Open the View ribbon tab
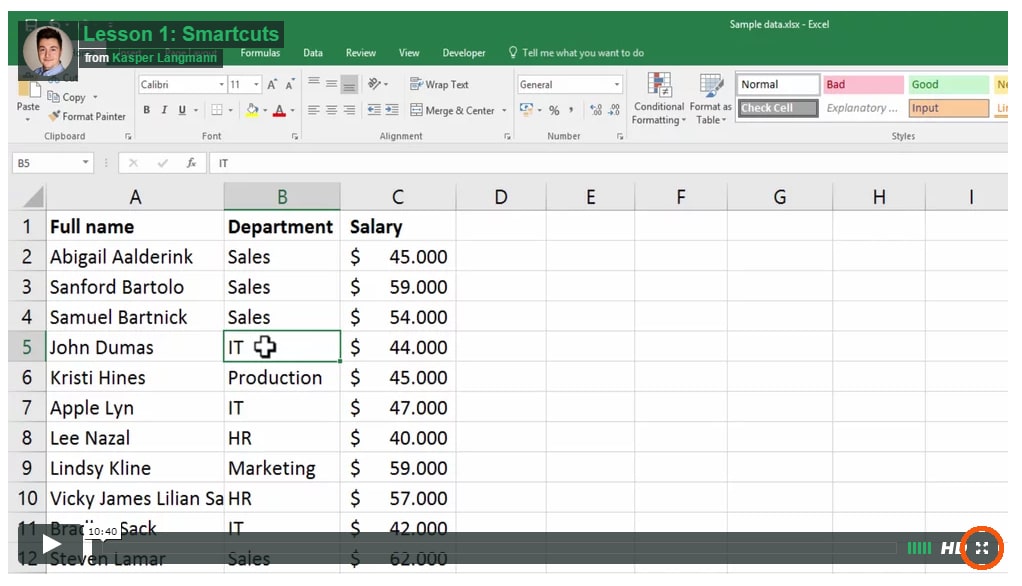1022x586 pixels. pos(409,53)
